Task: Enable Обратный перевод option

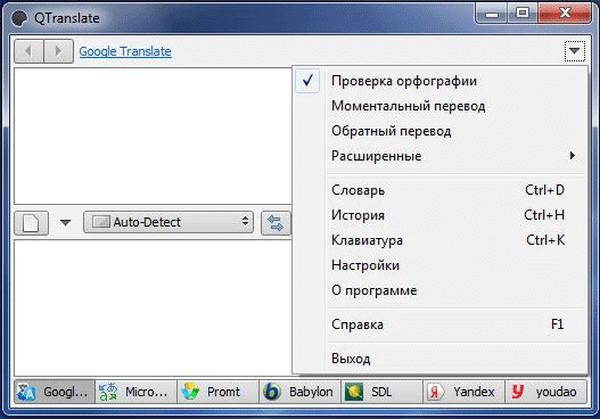Action: (x=440, y=131)
